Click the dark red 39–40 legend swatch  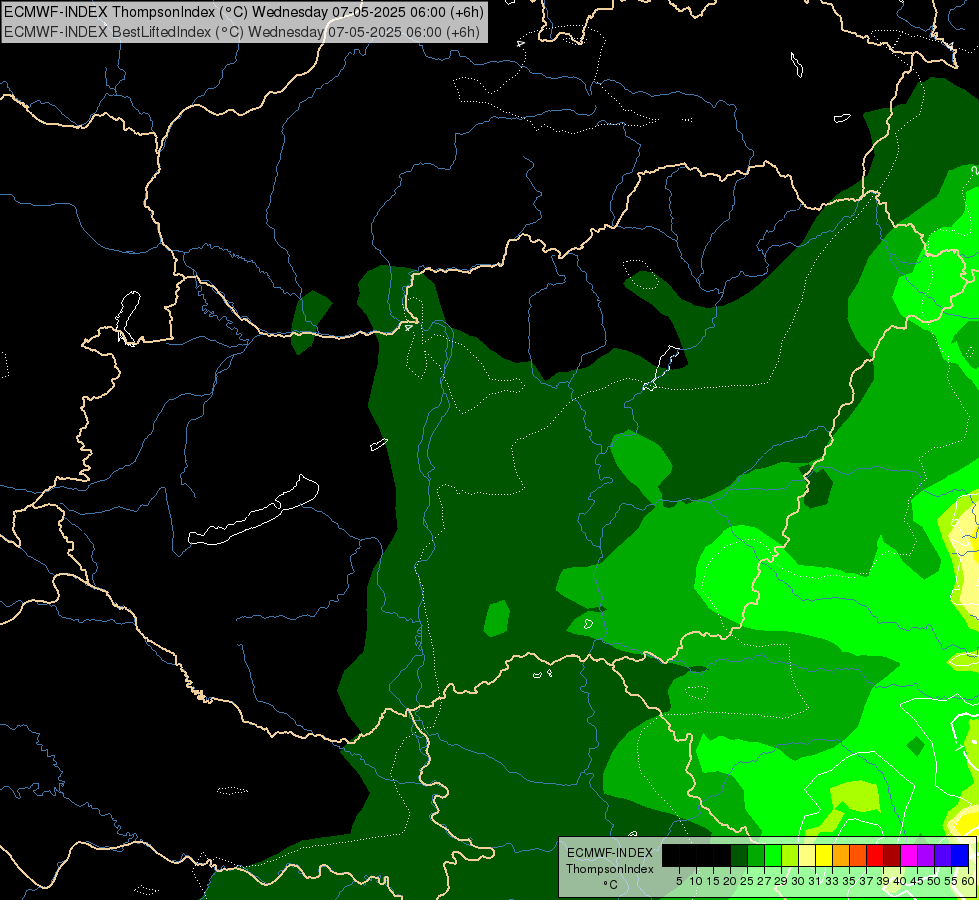(x=892, y=855)
